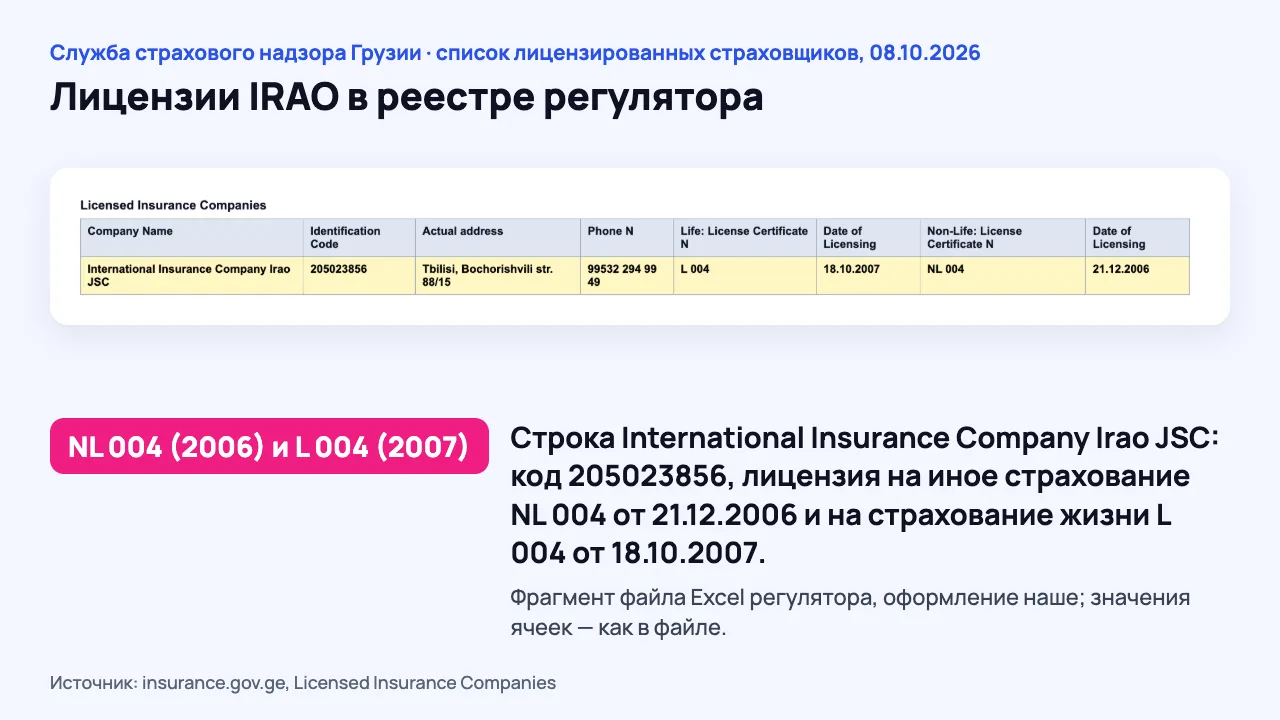Click the pink "NL 004 (2006) и L 004 (2007)" badge
The width and height of the screenshot is (1280, 720).
[x=269, y=446]
